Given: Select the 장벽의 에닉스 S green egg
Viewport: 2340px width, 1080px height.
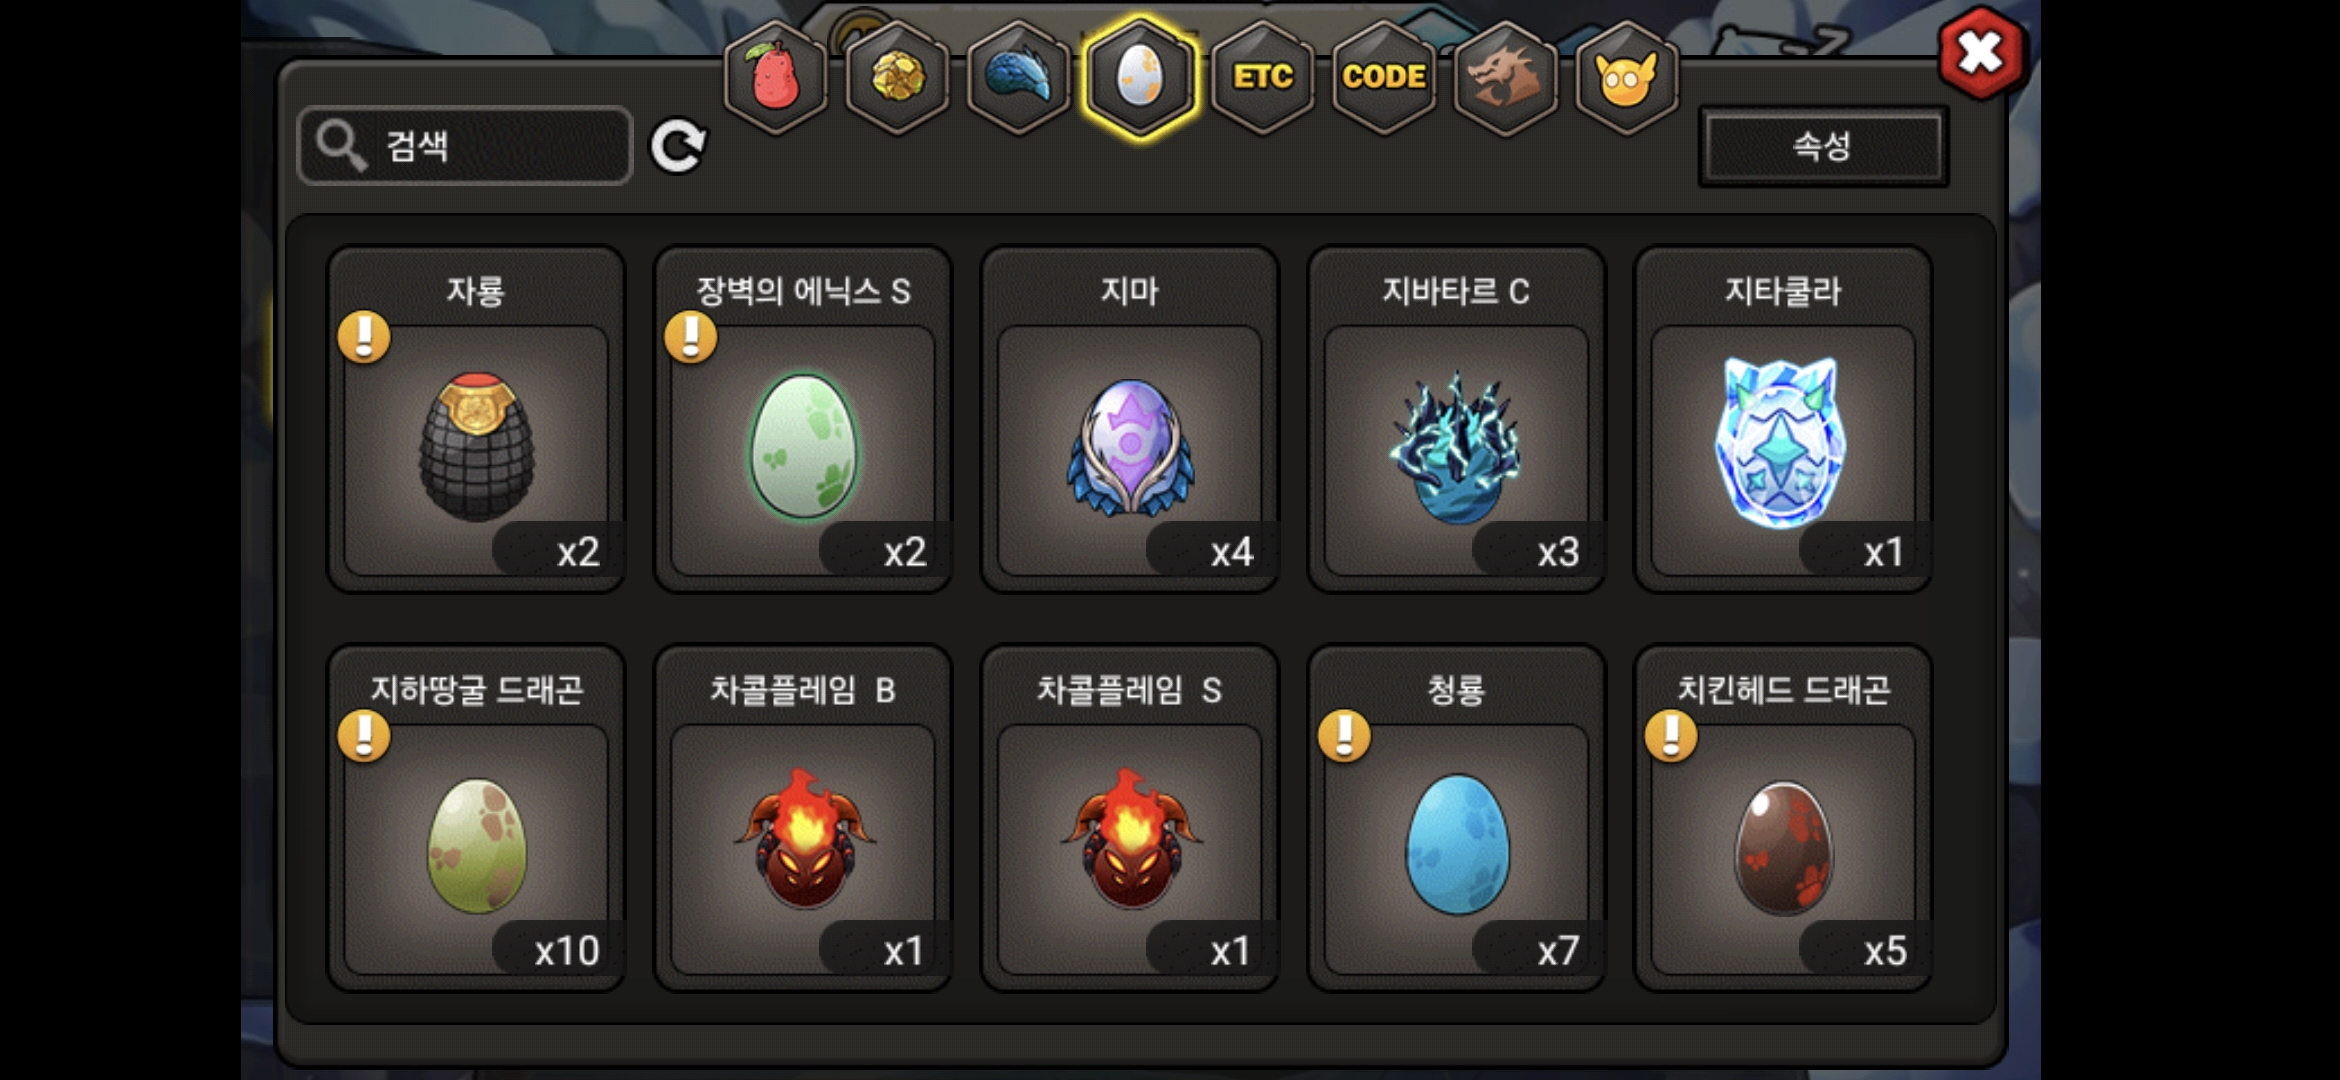Looking at the screenshot, I should click(803, 420).
